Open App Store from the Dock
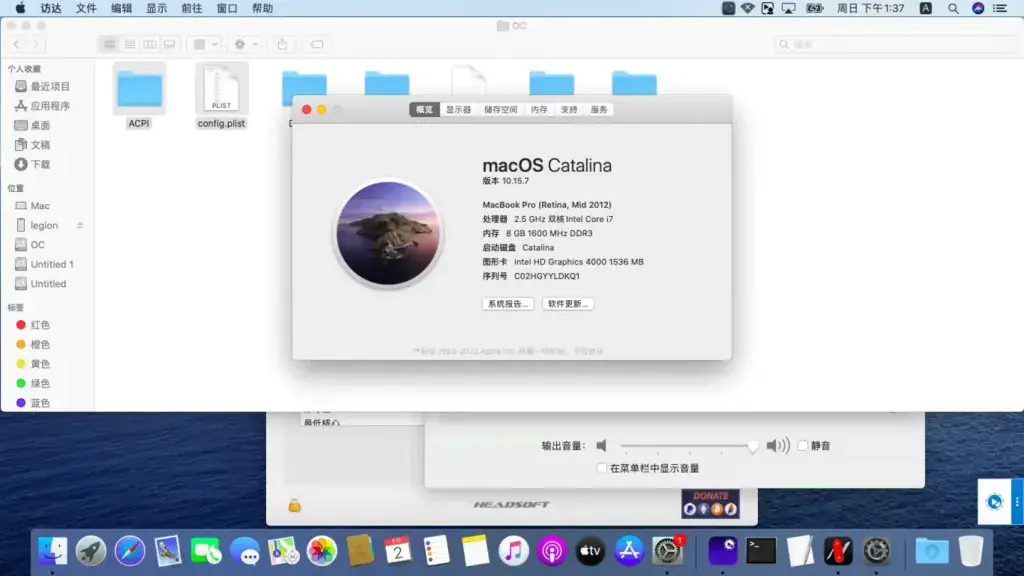The width and height of the screenshot is (1024, 576). pos(629,551)
